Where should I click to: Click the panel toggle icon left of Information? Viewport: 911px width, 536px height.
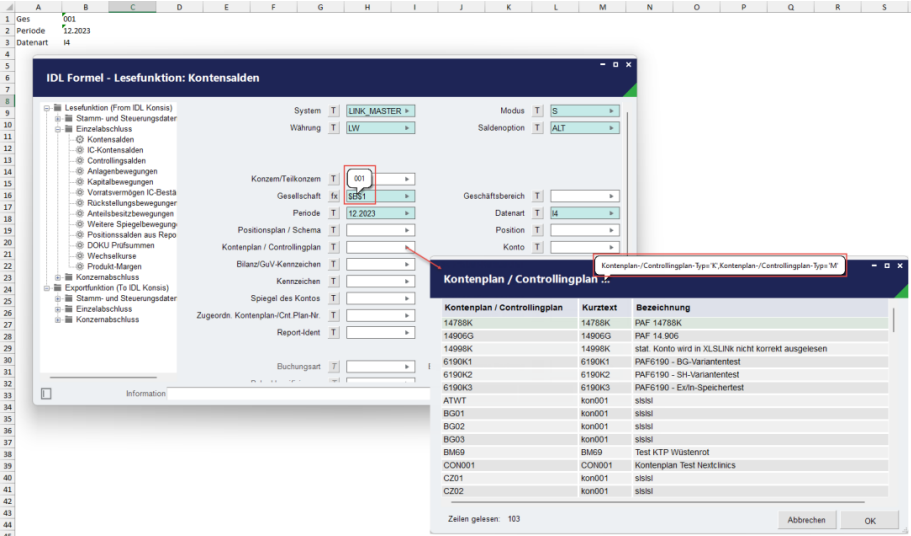46,394
